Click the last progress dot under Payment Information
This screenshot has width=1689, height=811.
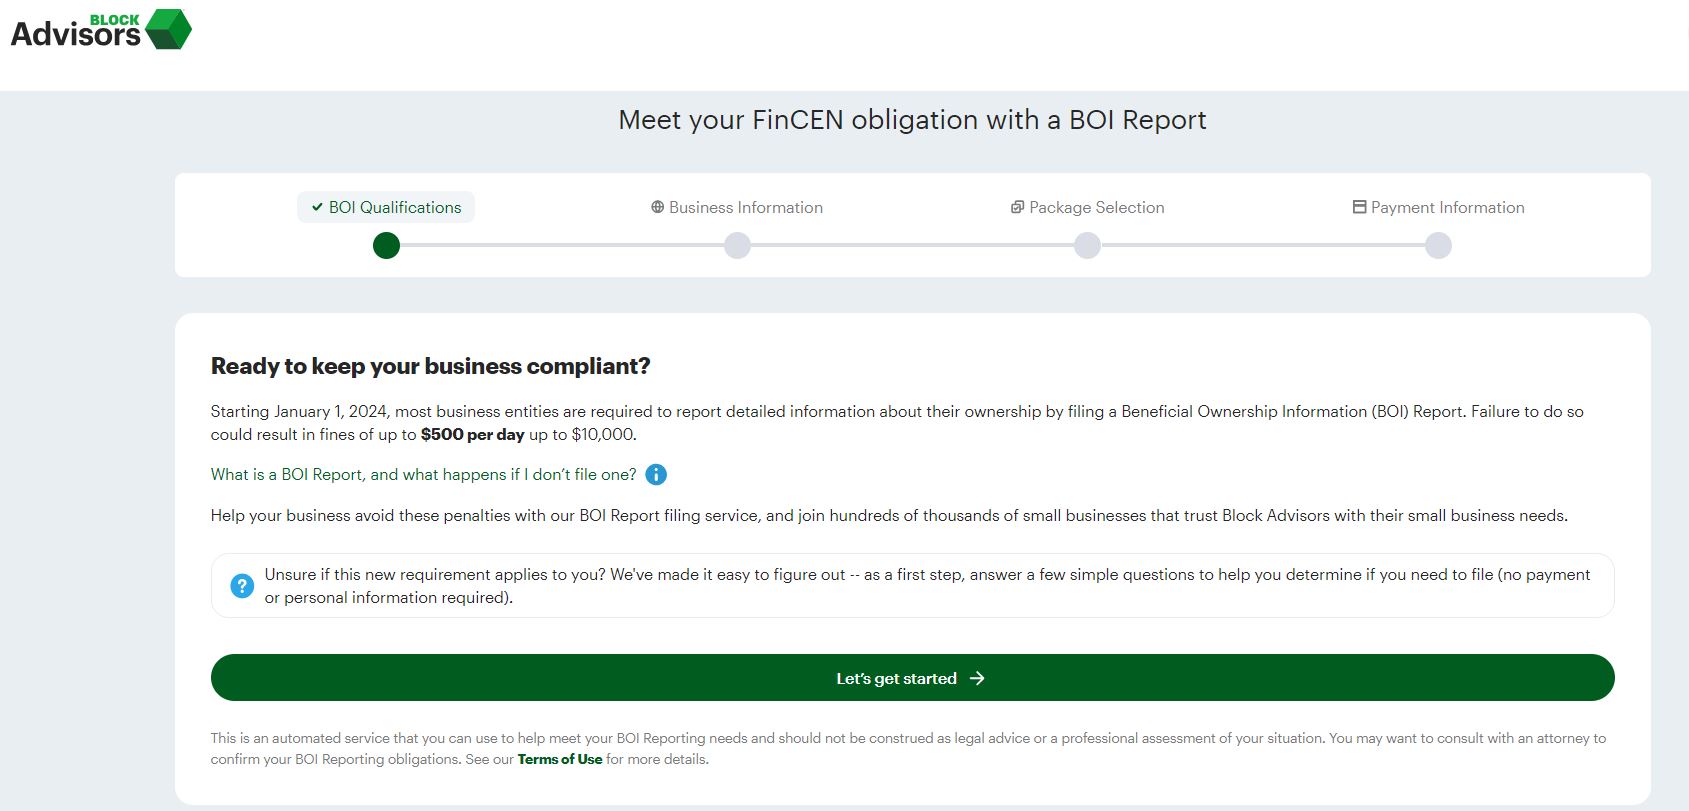tap(1438, 246)
